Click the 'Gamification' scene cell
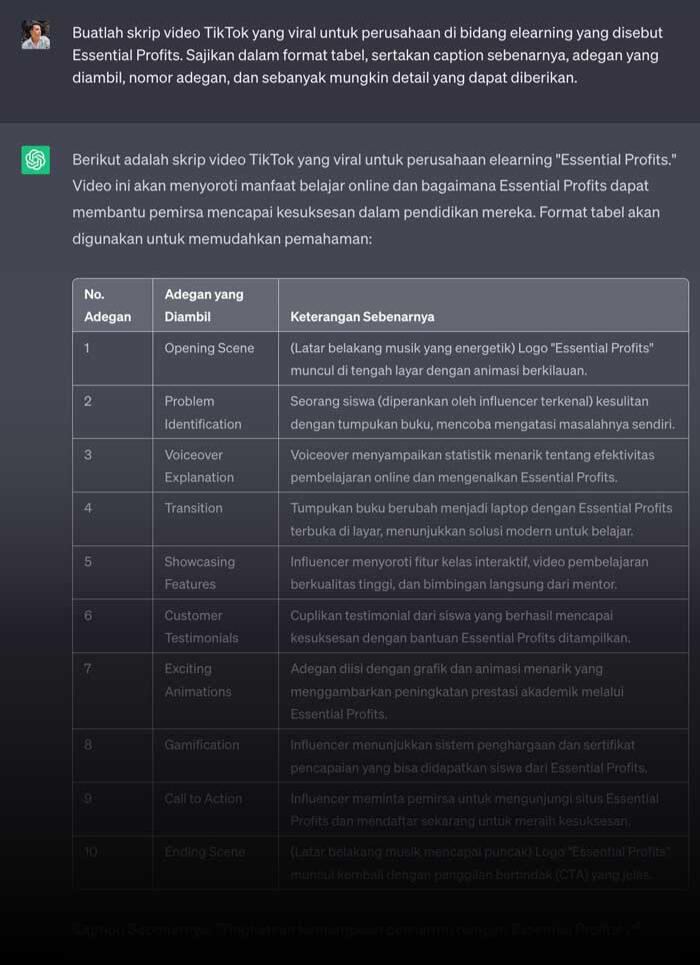Screen dimensions: 700x965 215,756
